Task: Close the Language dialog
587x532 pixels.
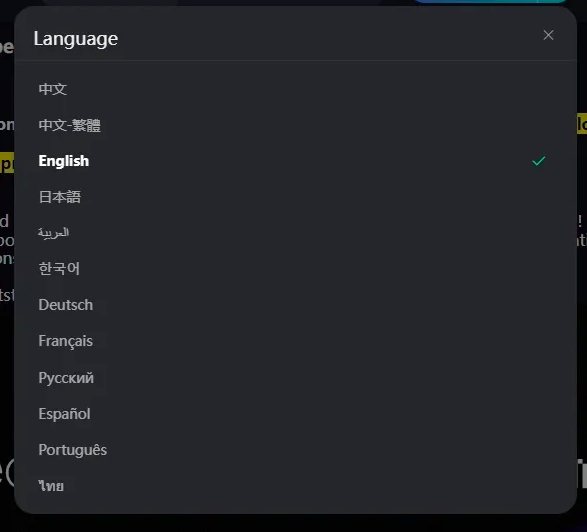Action: click(548, 35)
